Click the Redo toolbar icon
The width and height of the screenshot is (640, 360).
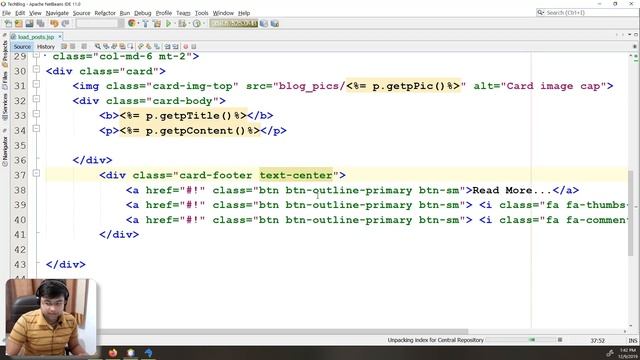pos(65,24)
